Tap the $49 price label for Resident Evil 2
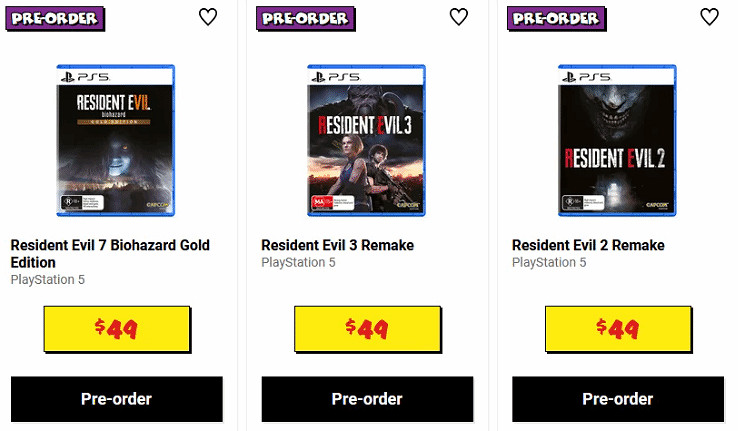The width and height of the screenshot is (738, 431). 617,329
